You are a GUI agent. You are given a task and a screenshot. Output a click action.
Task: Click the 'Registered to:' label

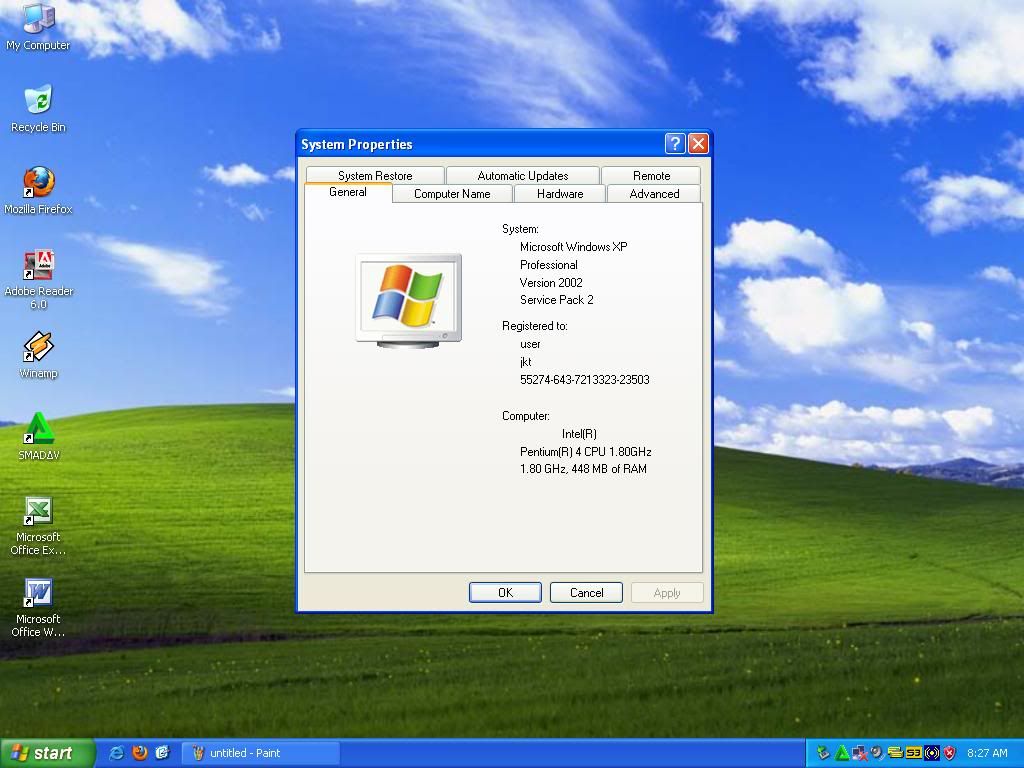pyautogui.click(x=535, y=326)
